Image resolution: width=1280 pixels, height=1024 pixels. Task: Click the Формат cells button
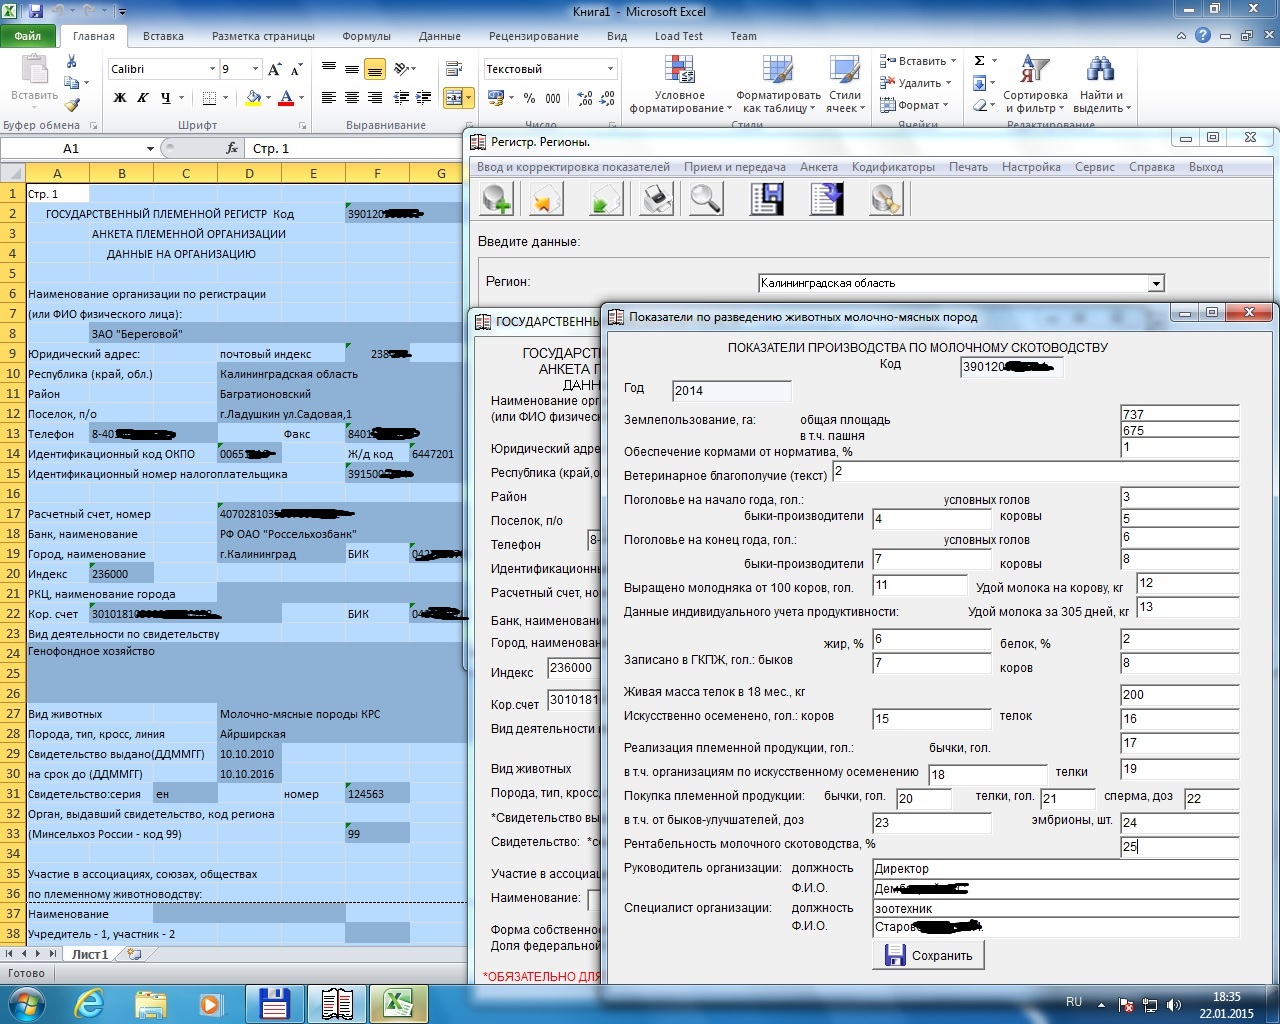pos(916,105)
